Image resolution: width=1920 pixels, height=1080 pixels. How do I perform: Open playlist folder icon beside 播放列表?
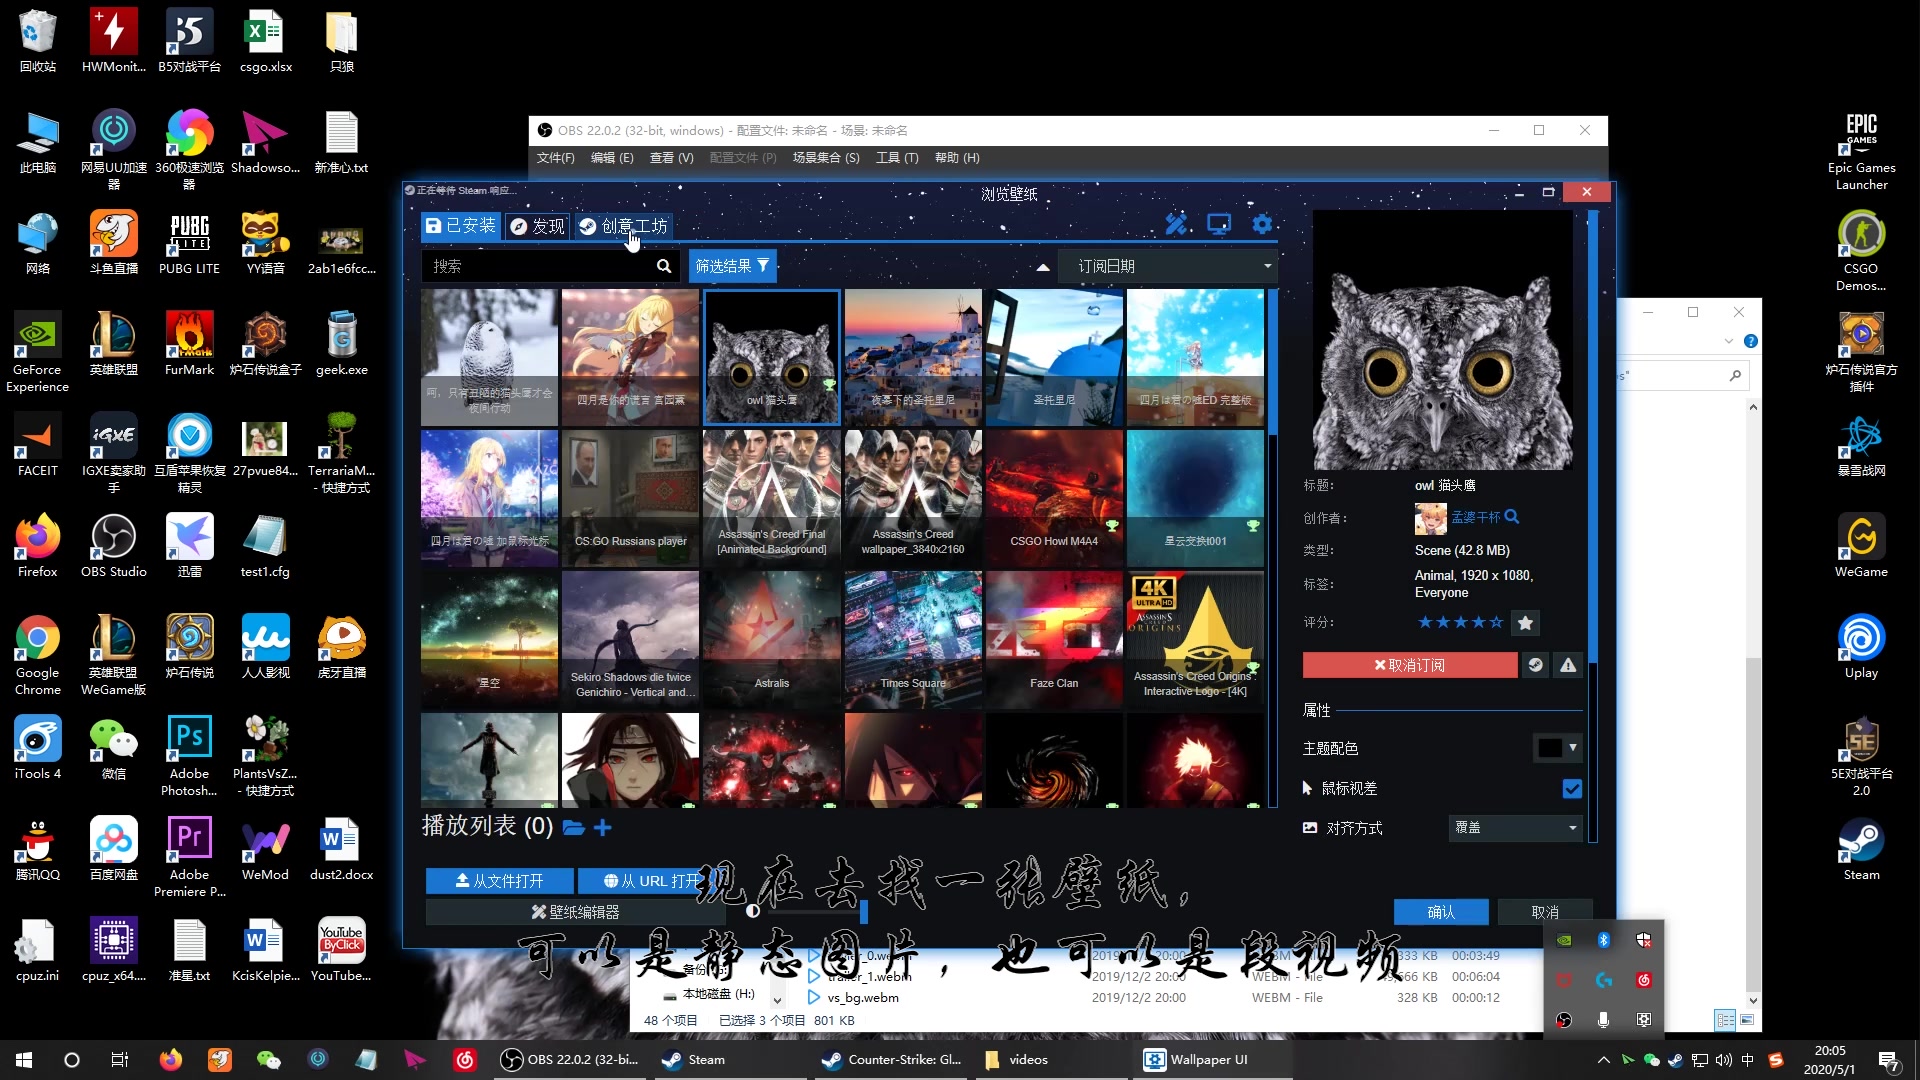click(x=573, y=827)
